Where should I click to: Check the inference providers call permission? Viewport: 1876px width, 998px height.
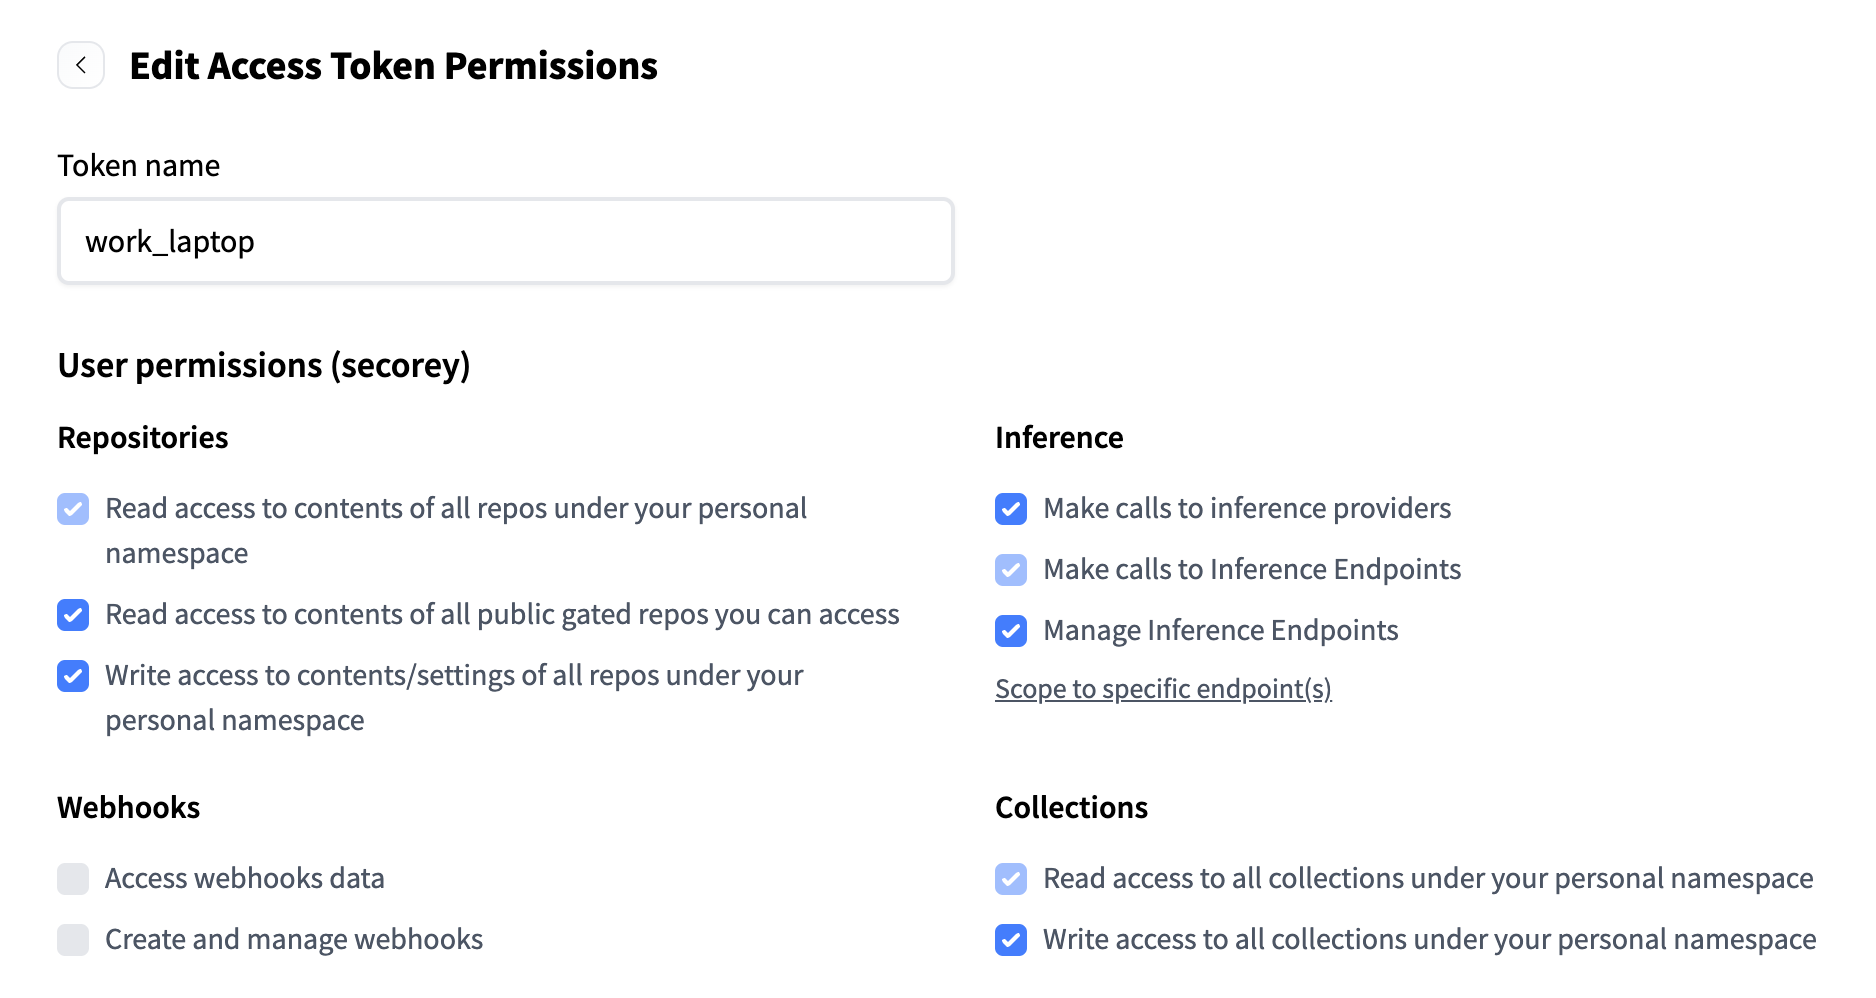(x=1011, y=509)
